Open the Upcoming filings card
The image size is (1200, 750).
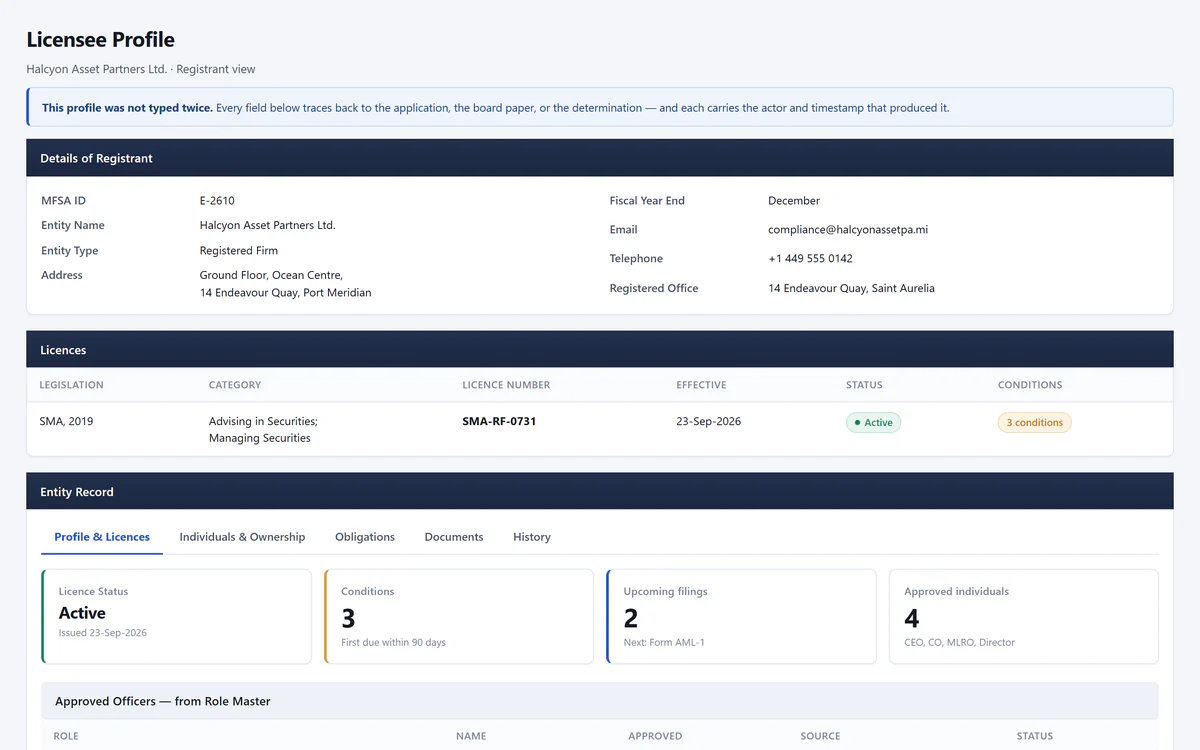click(x=741, y=616)
